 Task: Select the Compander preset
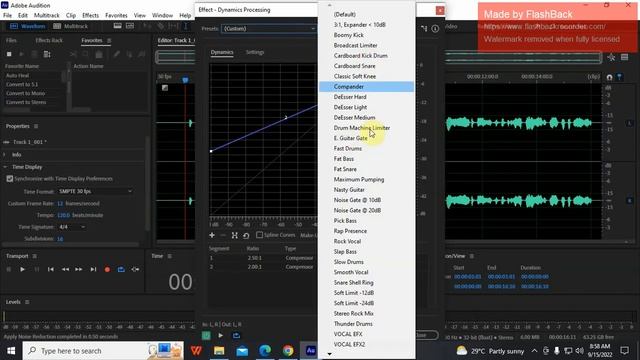coord(366,87)
